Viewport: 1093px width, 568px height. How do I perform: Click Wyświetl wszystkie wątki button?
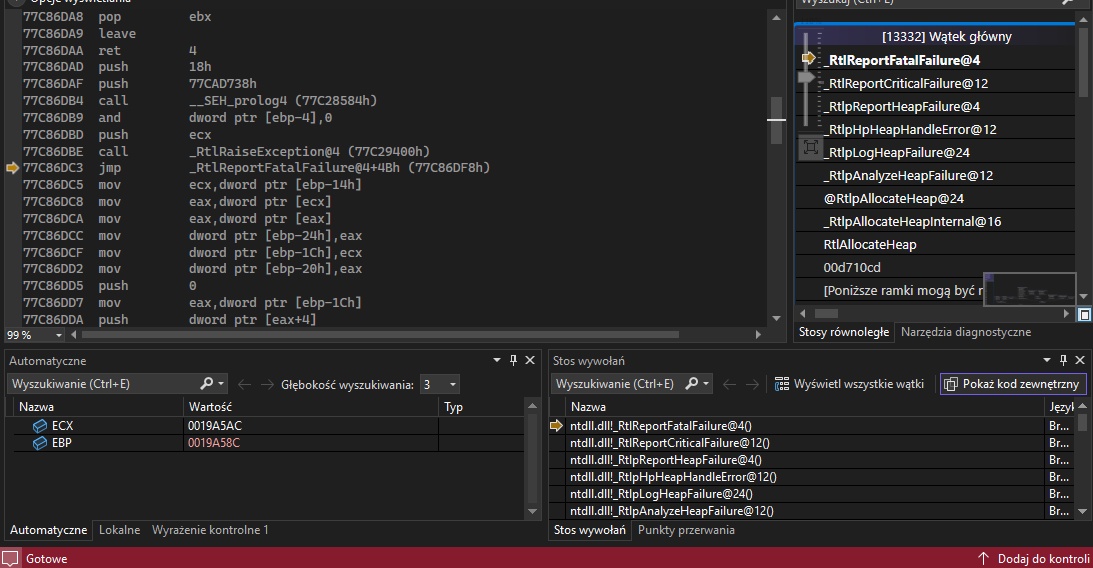pyautogui.click(x=849, y=383)
